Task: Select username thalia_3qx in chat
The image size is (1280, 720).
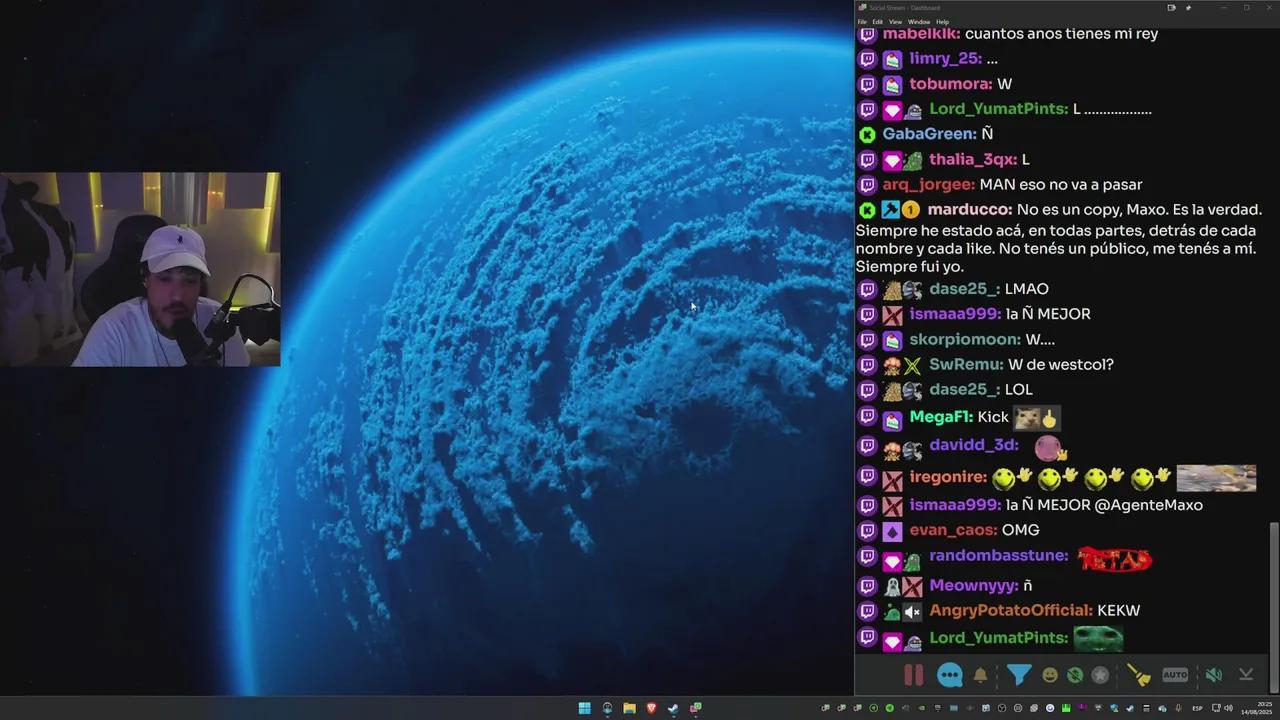Action: point(972,160)
